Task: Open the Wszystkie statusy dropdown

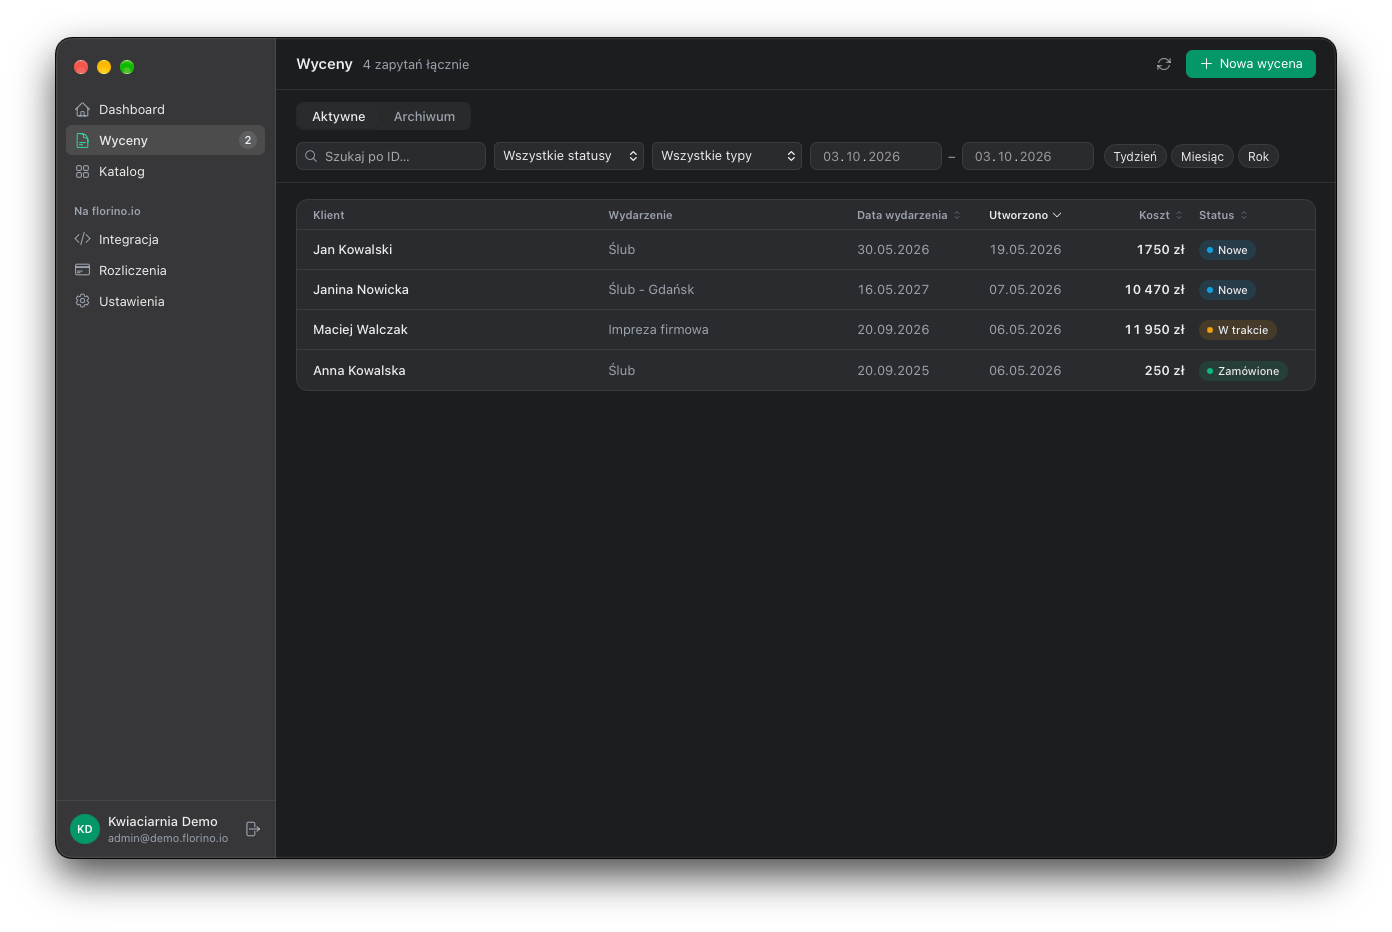Action: (569, 156)
